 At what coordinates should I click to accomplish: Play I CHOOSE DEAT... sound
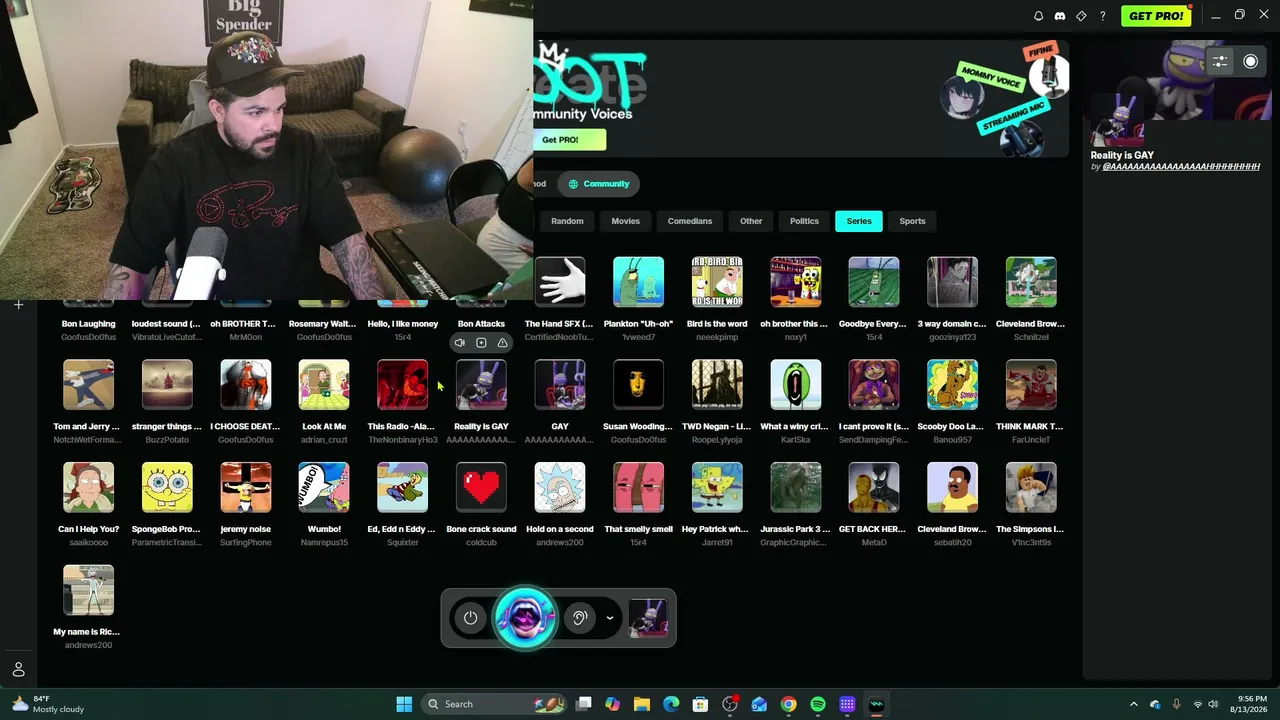pyautogui.click(x=246, y=385)
